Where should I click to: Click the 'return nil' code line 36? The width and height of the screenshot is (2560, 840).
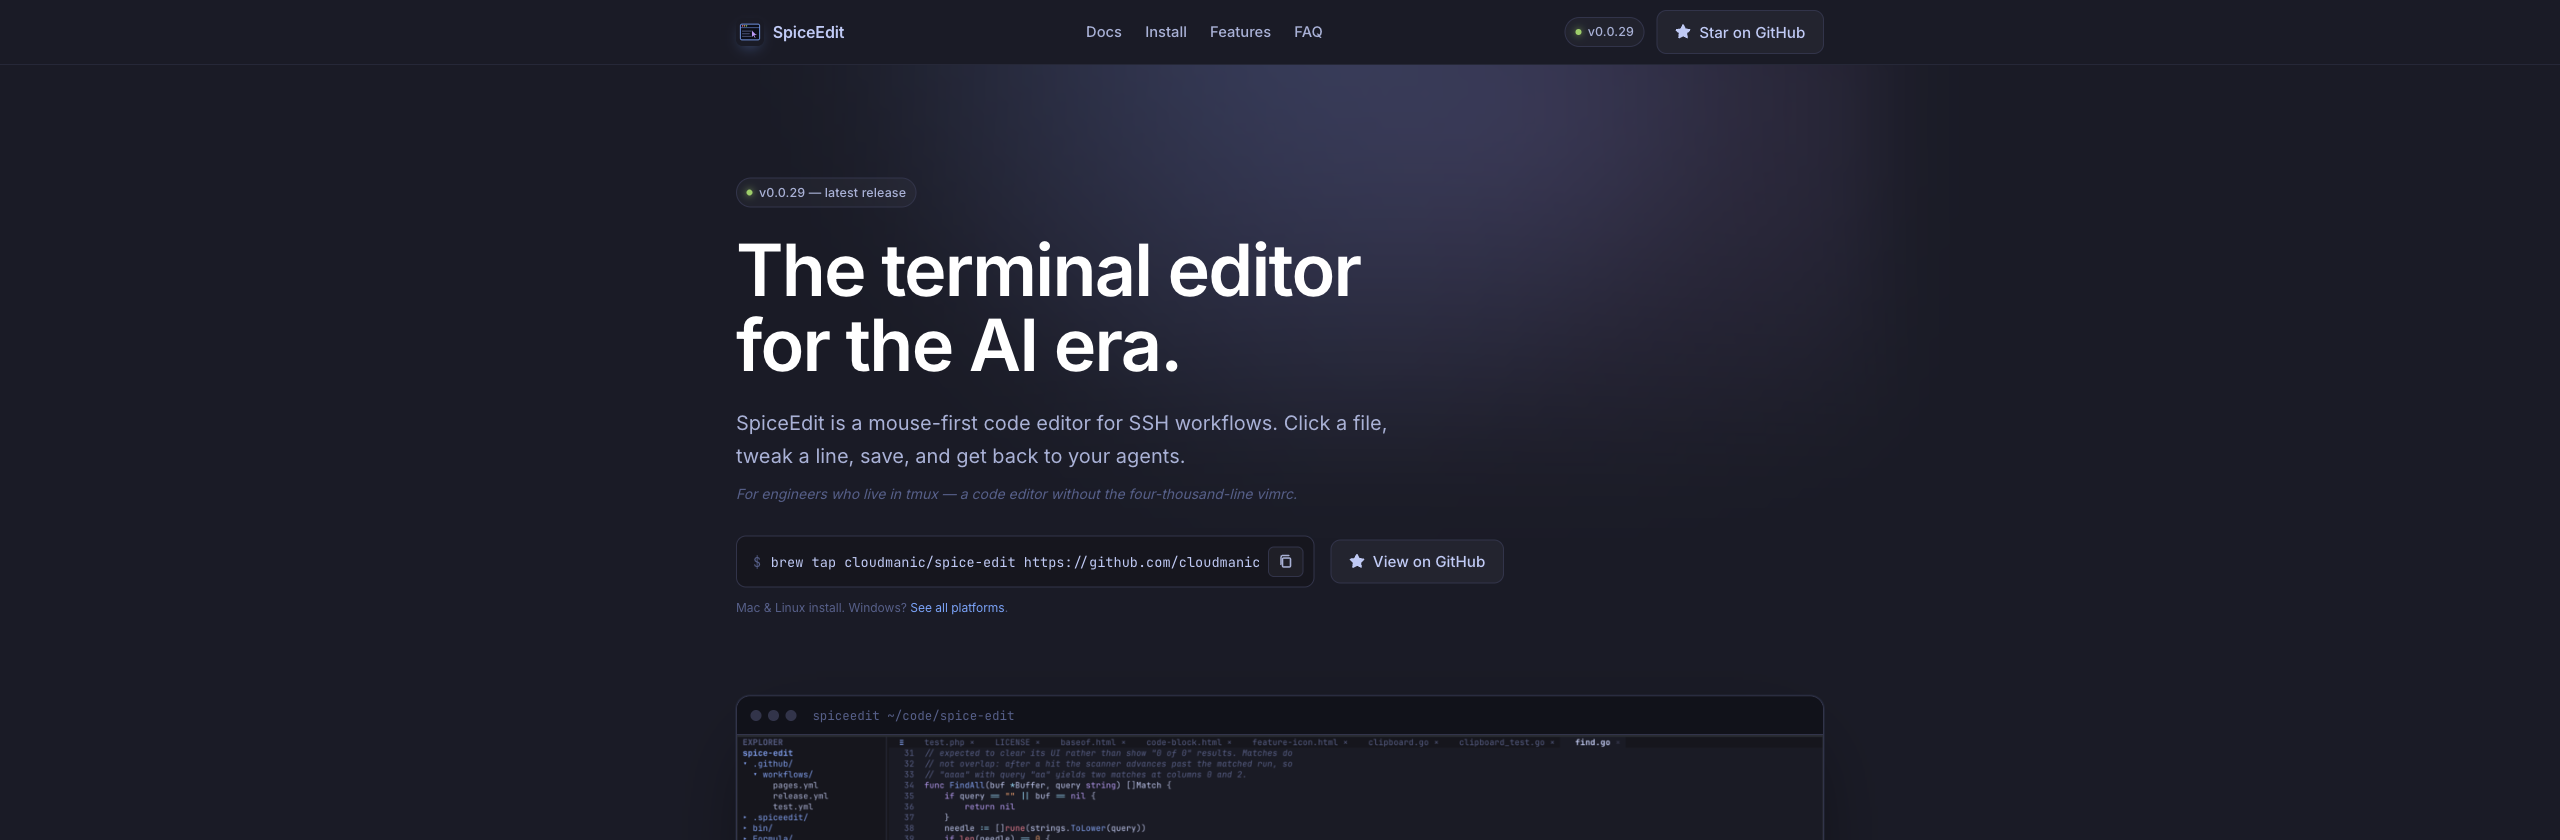tap(989, 807)
